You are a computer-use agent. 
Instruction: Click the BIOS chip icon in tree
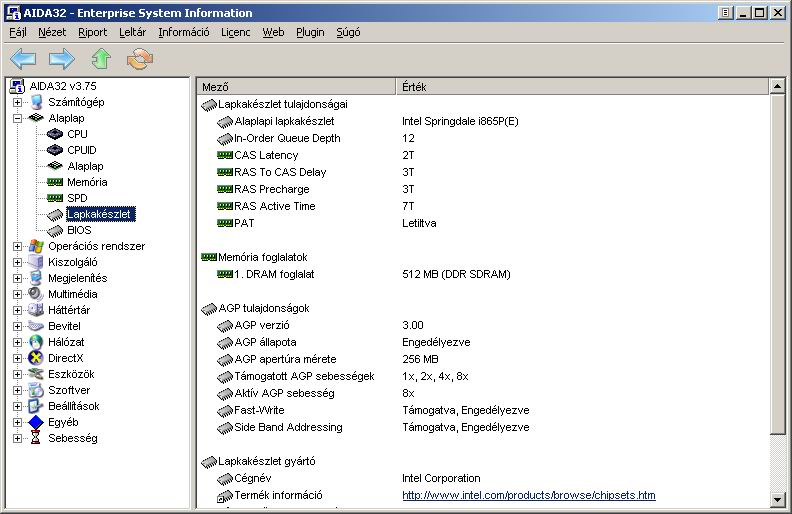click(55, 231)
